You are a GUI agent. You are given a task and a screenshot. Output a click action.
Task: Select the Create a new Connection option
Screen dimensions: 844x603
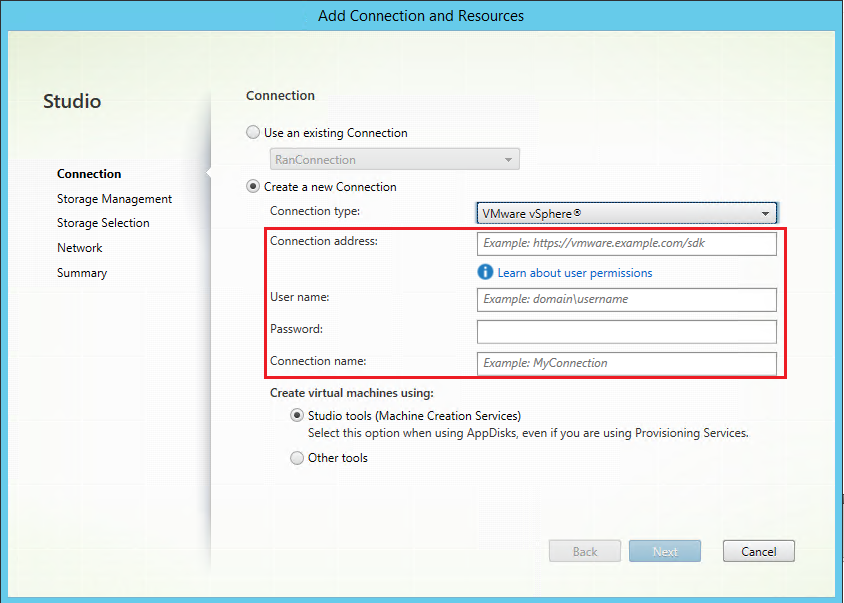click(x=254, y=186)
